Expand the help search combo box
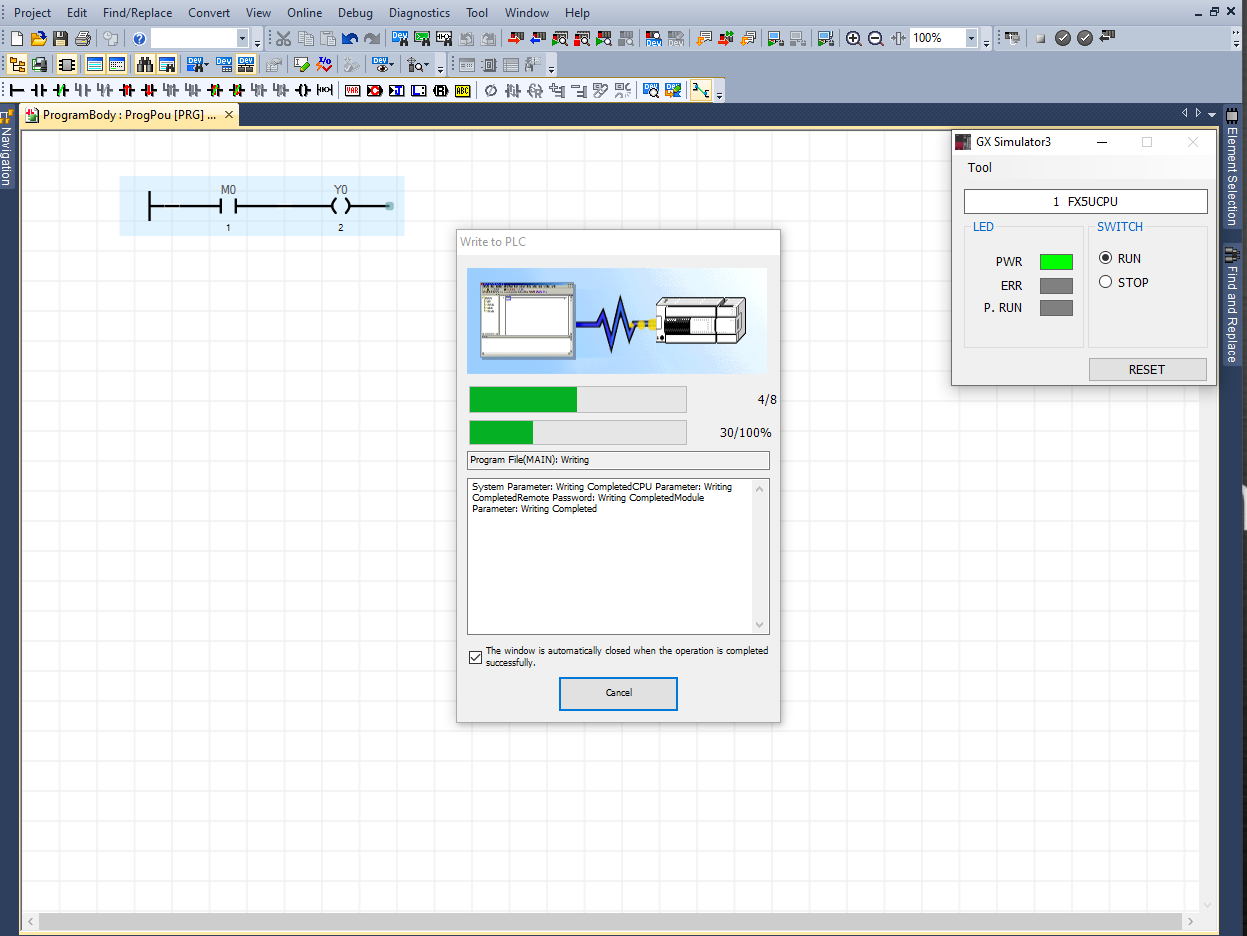The width and height of the screenshot is (1247, 936). (x=242, y=39)
